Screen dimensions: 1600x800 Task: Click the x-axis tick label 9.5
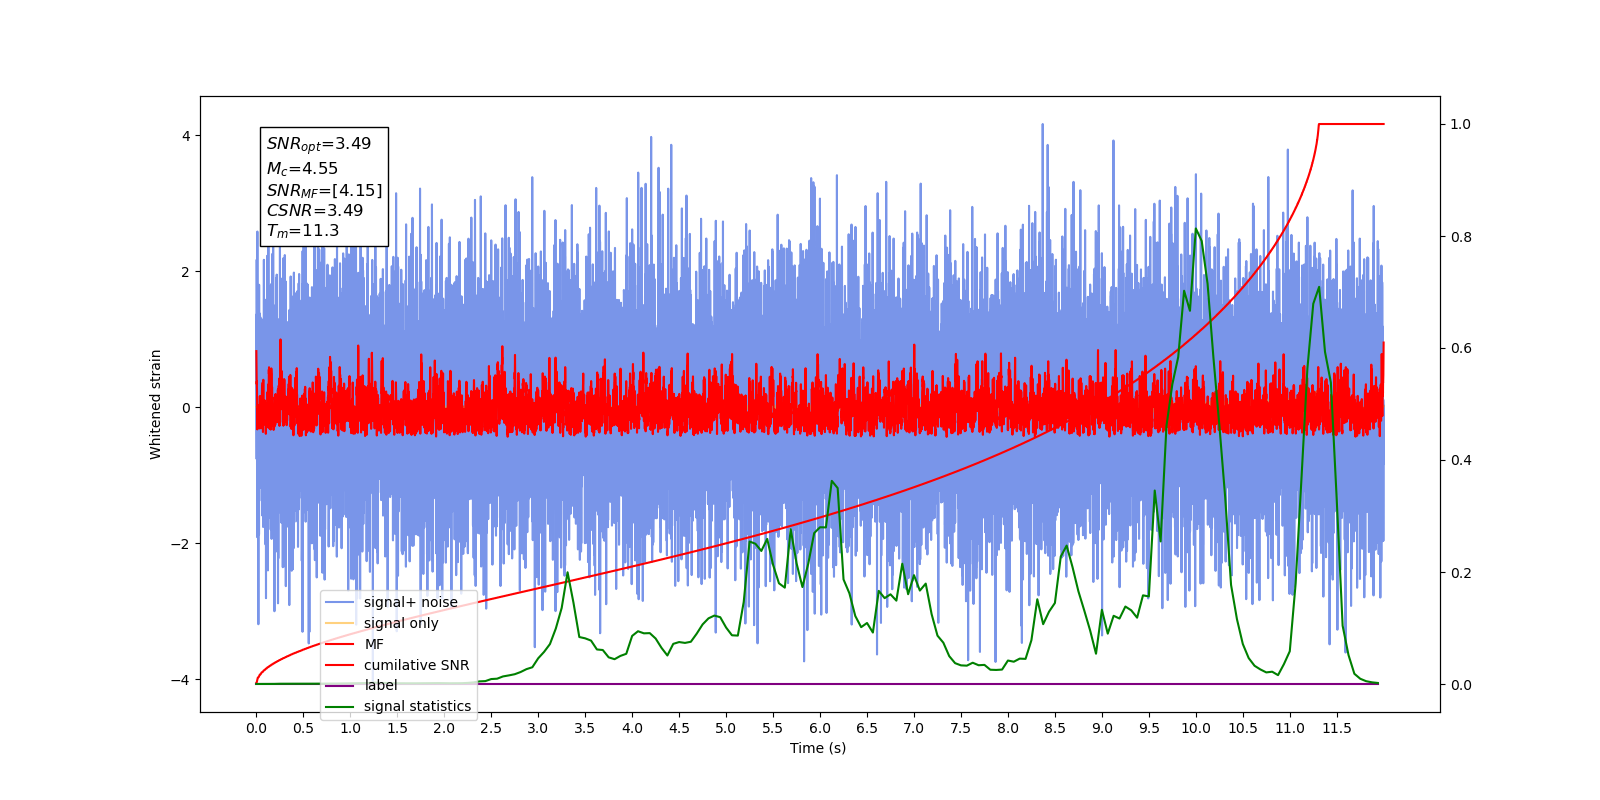pos(1149,728)
